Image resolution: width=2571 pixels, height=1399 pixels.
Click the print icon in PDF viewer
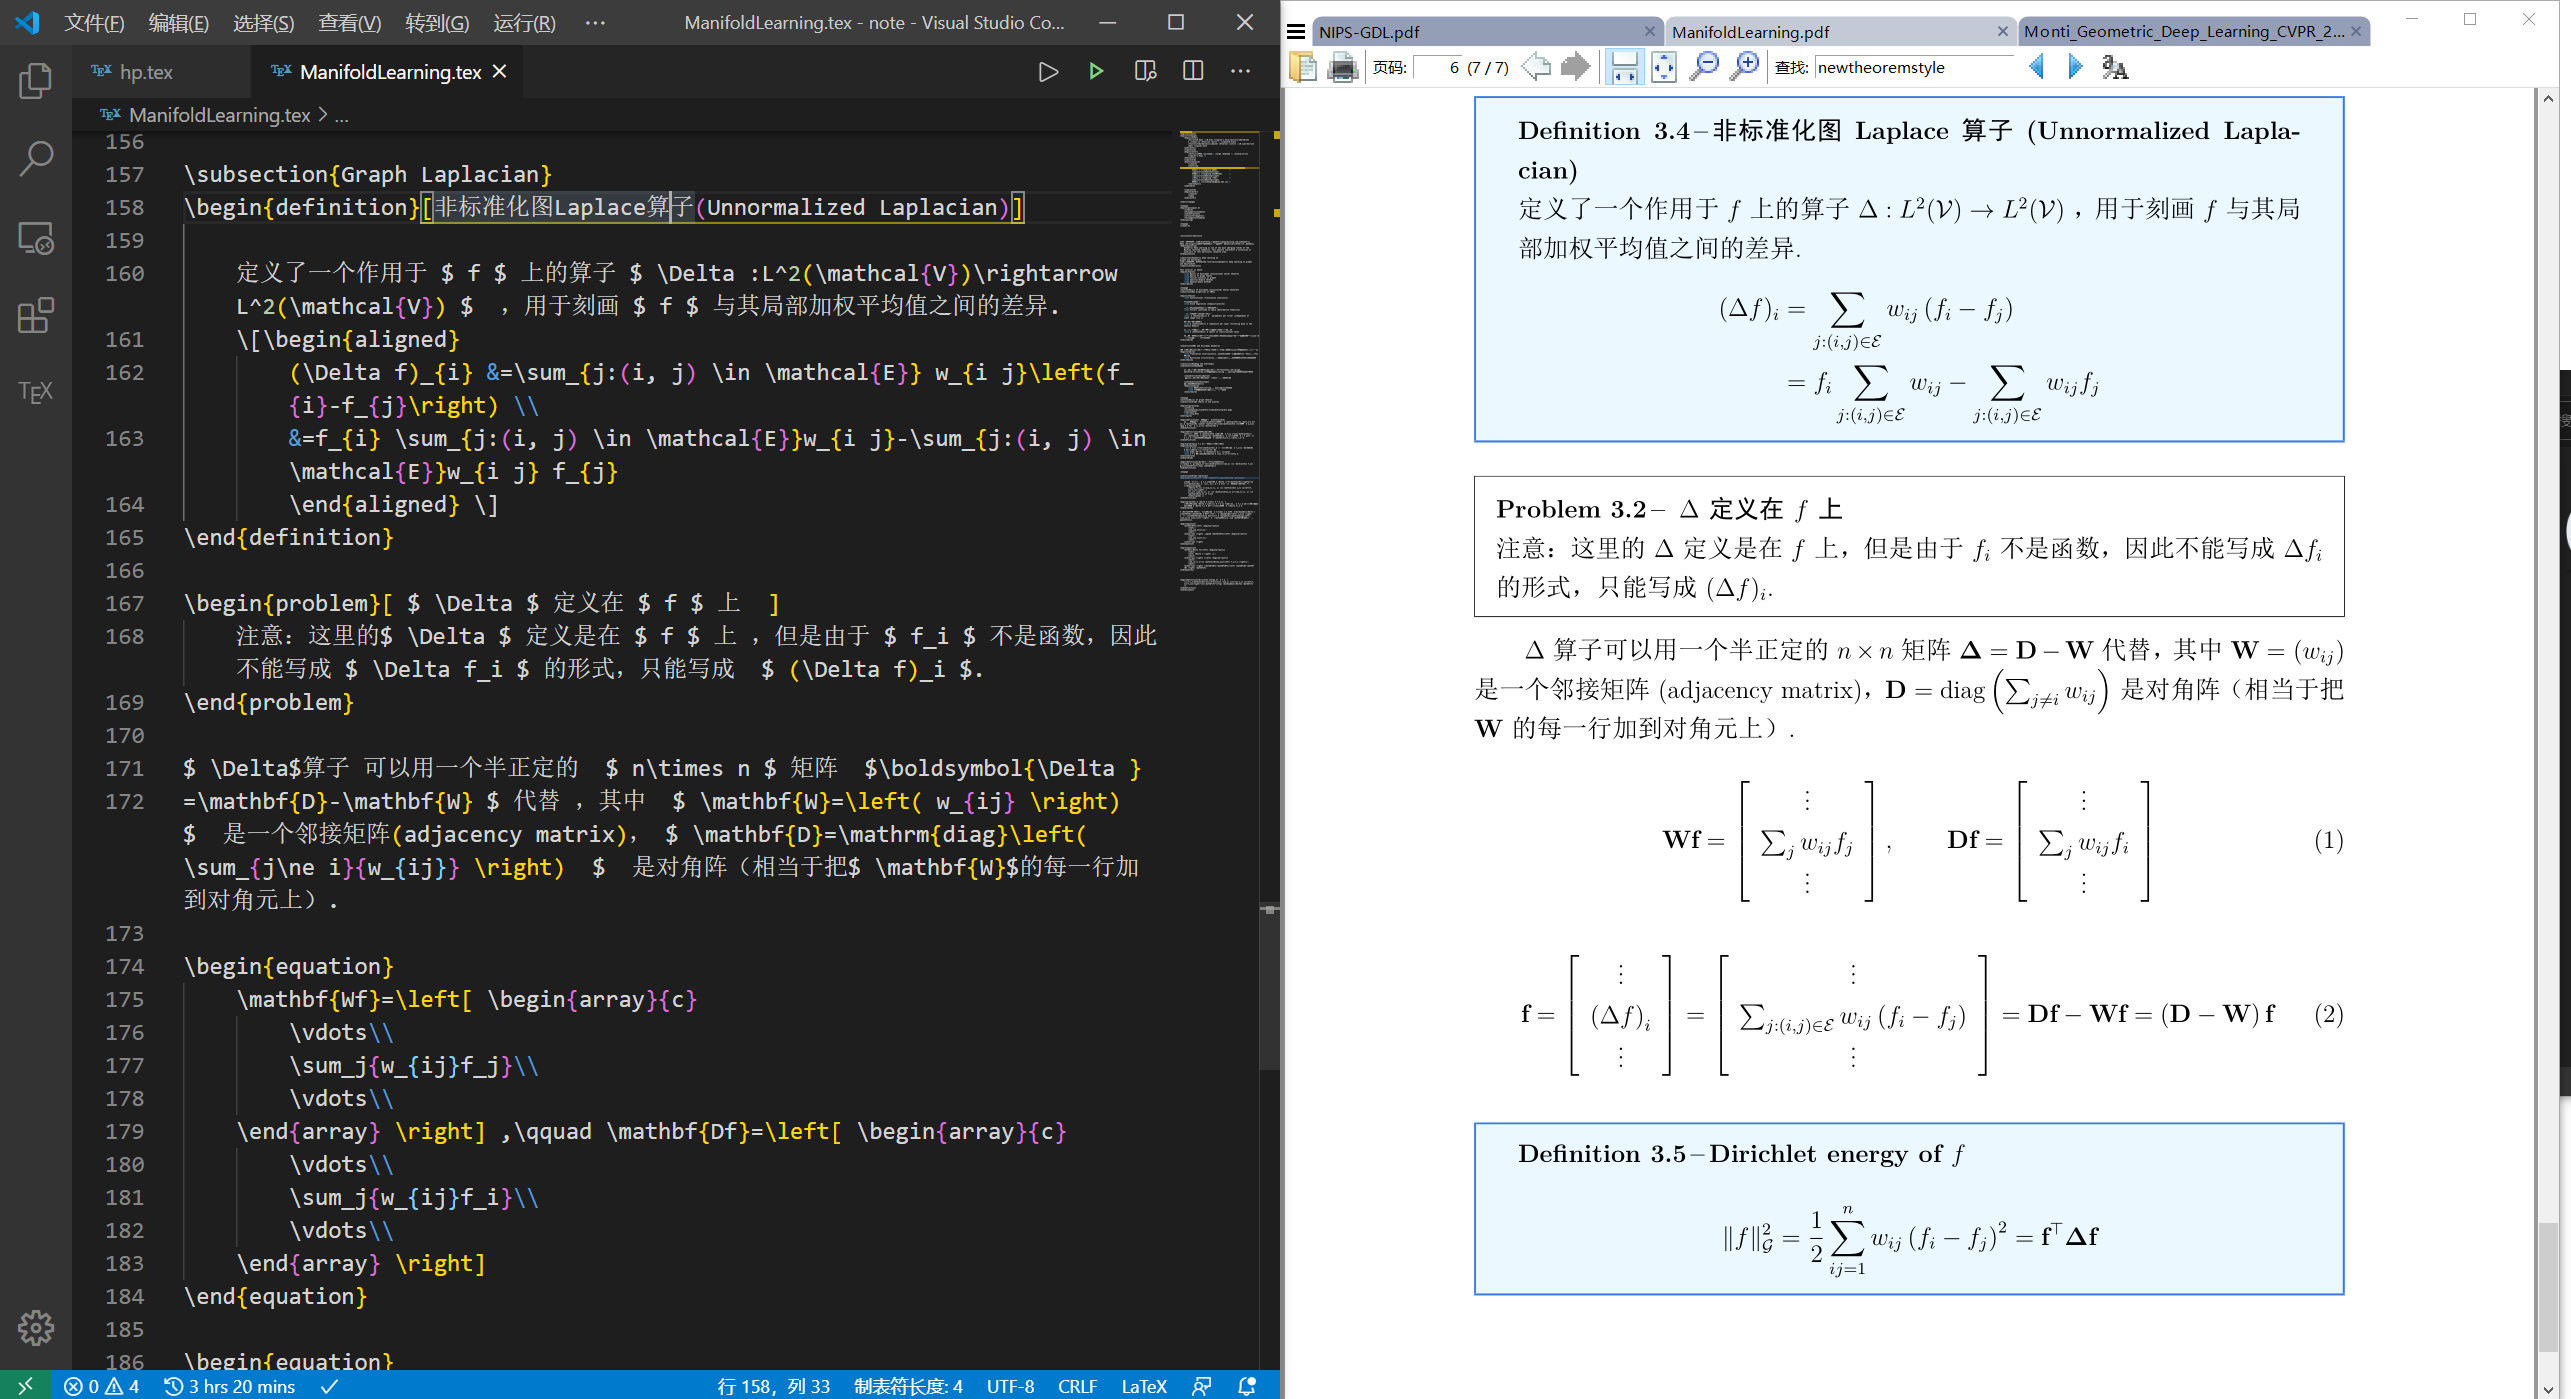coord(1342,67)
